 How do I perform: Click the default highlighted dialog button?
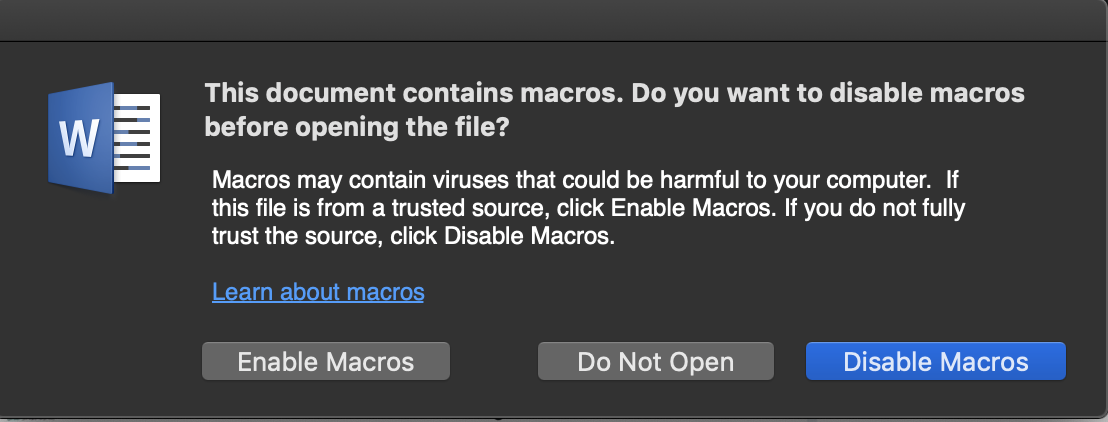tap(936, 361)
